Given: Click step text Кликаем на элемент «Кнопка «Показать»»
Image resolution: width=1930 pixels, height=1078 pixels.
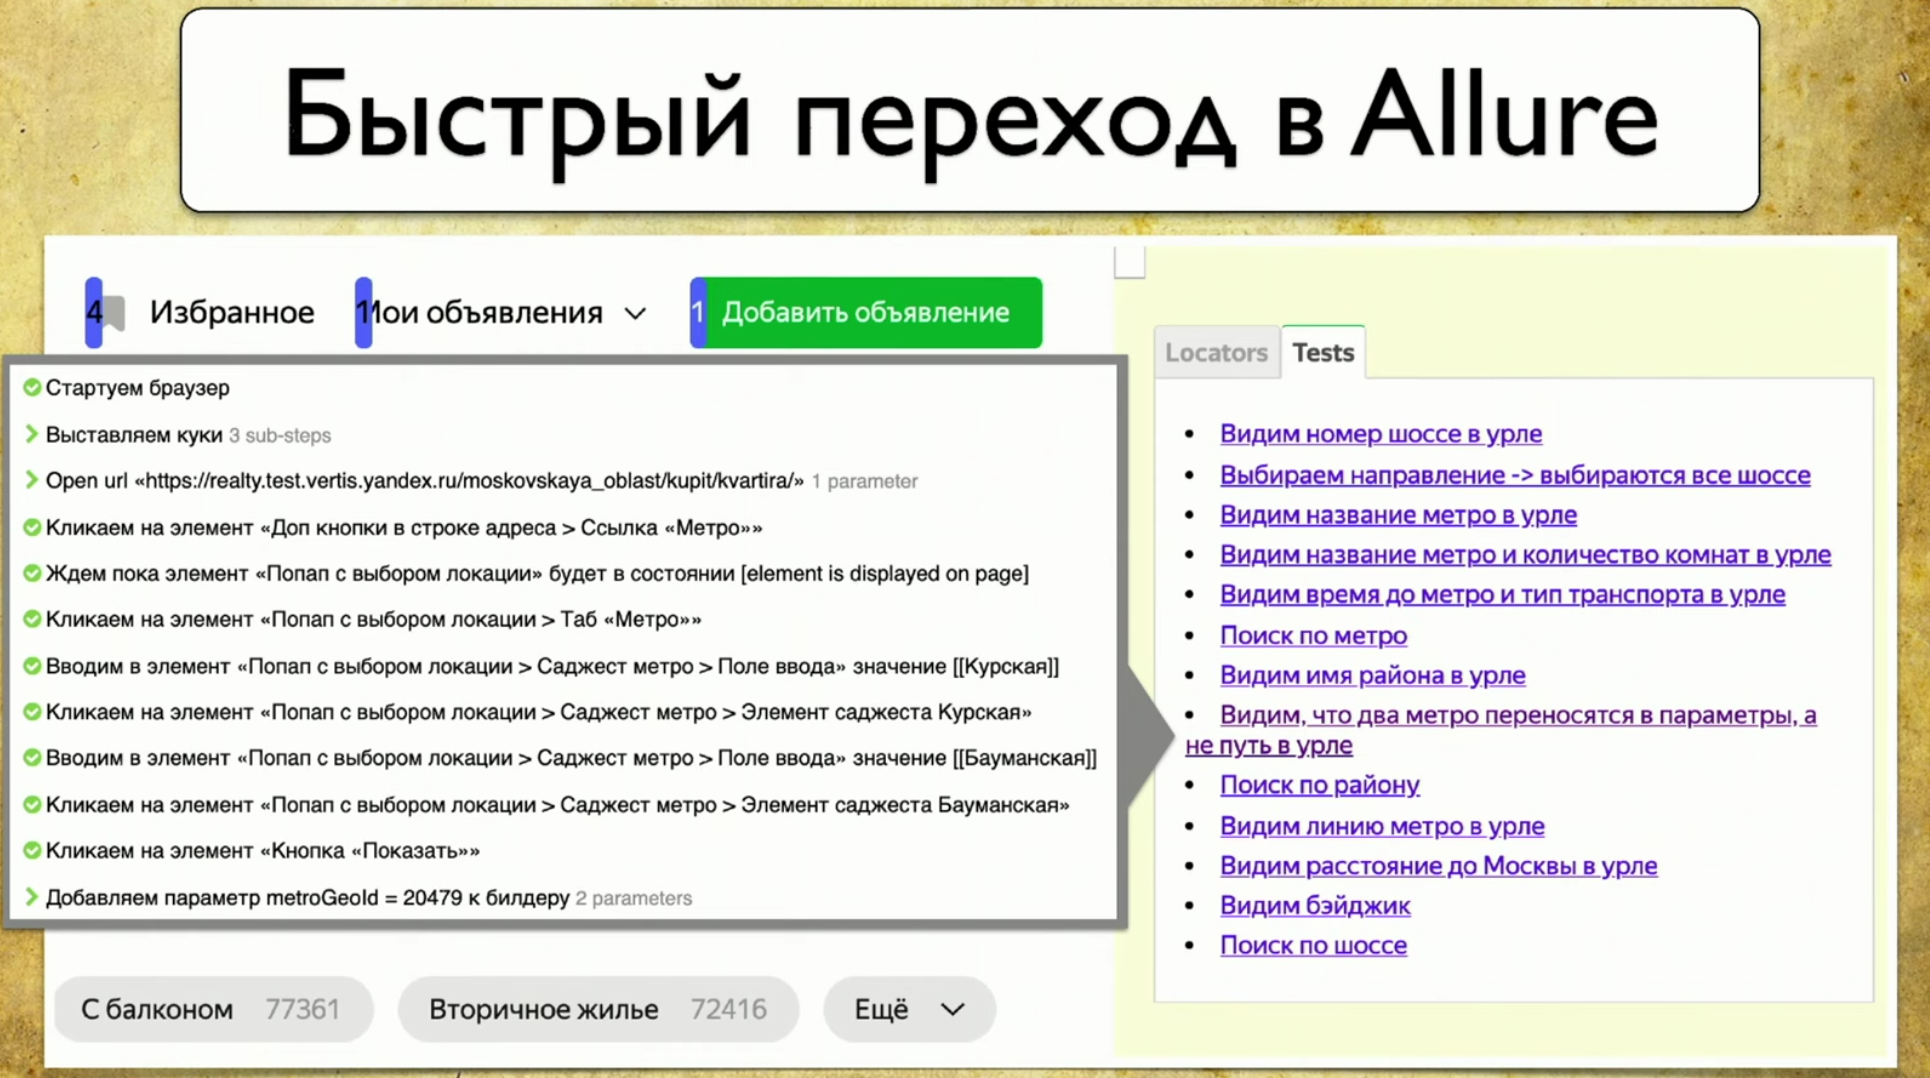Looking at the screenshot, I should pos(263,850).
